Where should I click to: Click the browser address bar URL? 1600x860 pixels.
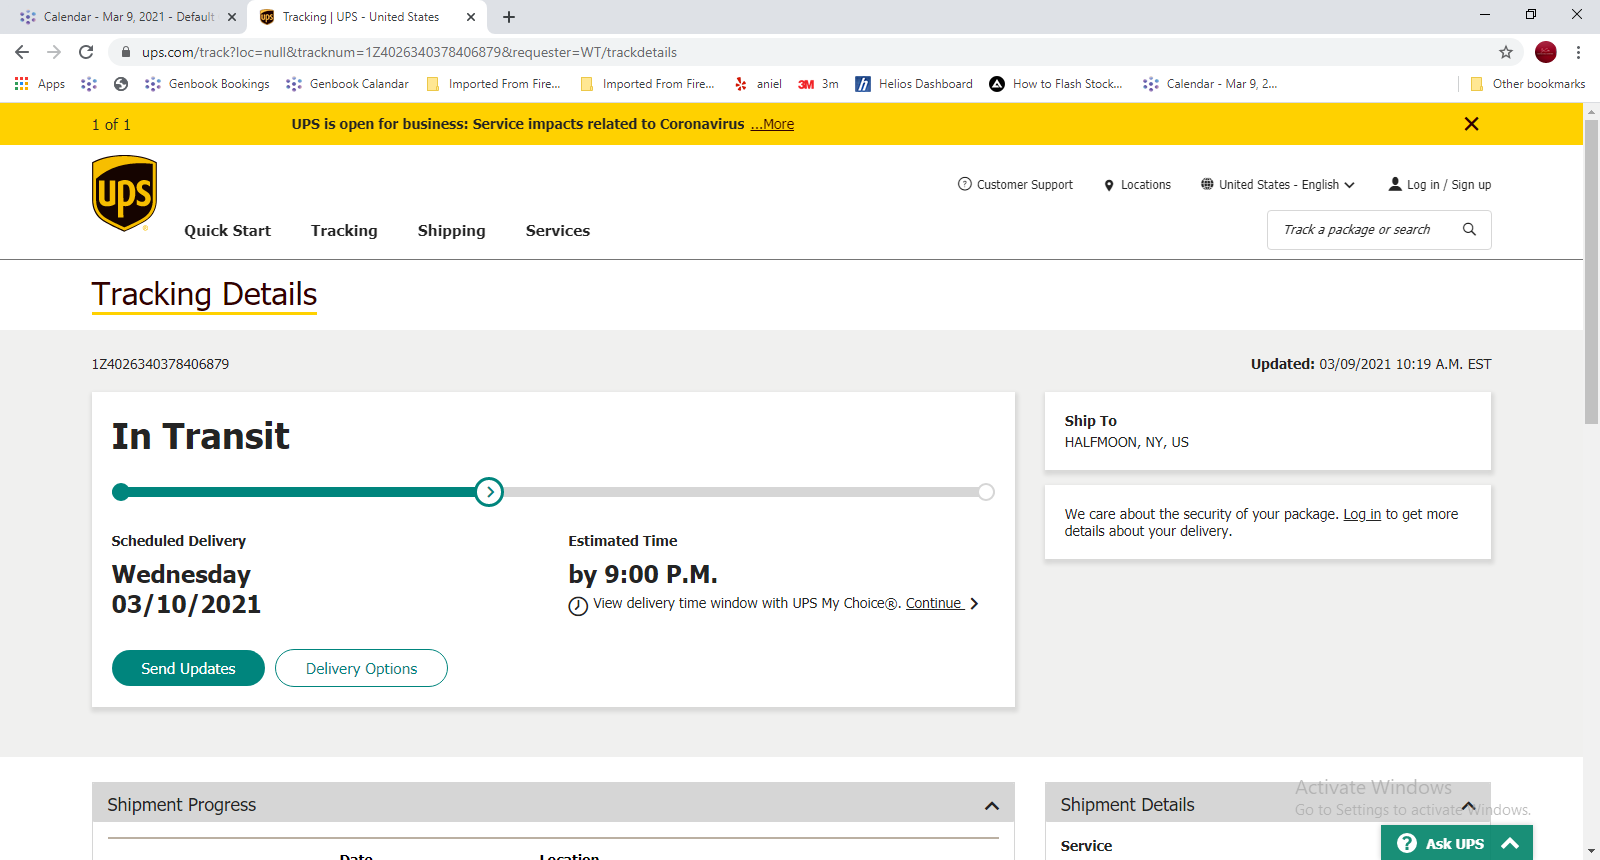pyautogui.click(x=409, y=52)
